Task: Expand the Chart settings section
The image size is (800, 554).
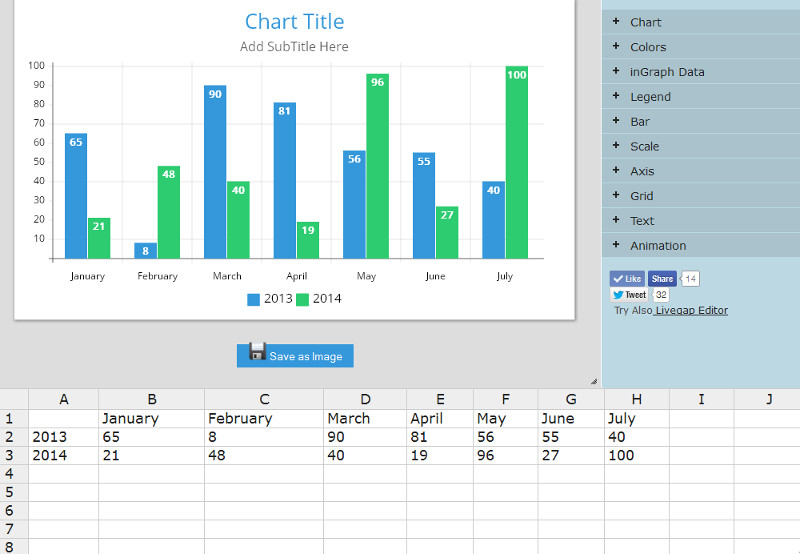Action: (x=645, y=22)
